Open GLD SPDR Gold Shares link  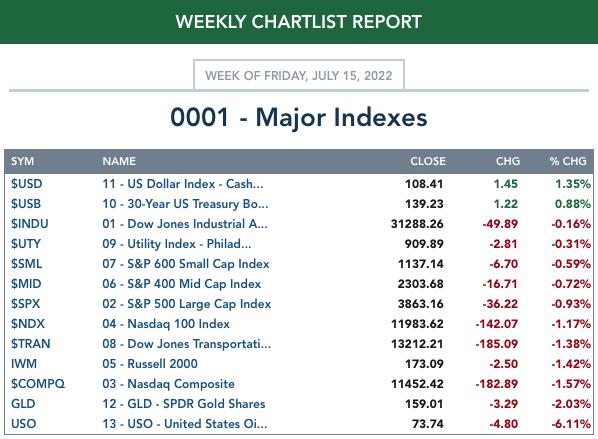tap(183, 404)
